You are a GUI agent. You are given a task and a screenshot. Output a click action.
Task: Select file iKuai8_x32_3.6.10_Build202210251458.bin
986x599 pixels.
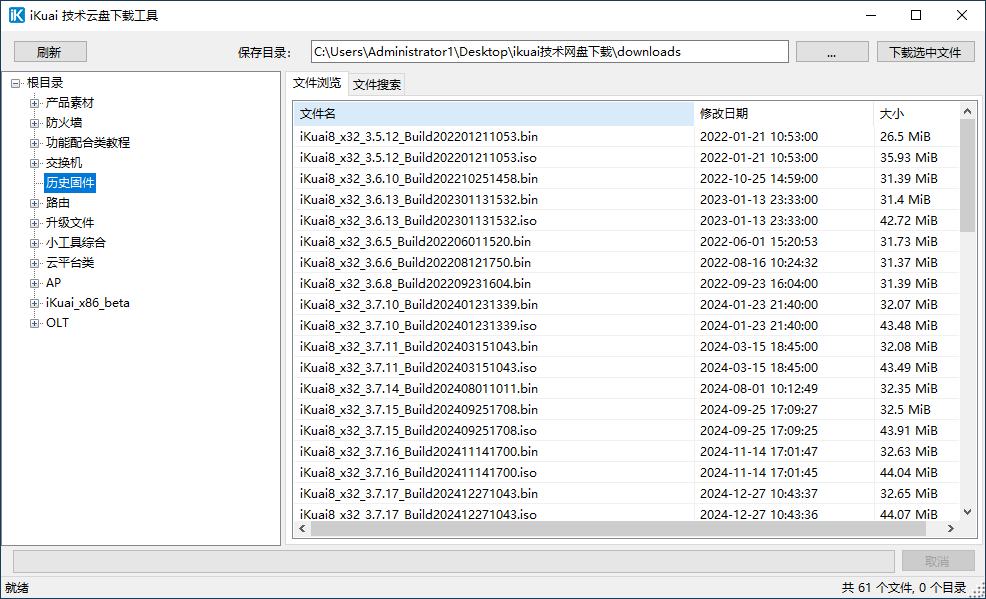[x=419, y=179]
